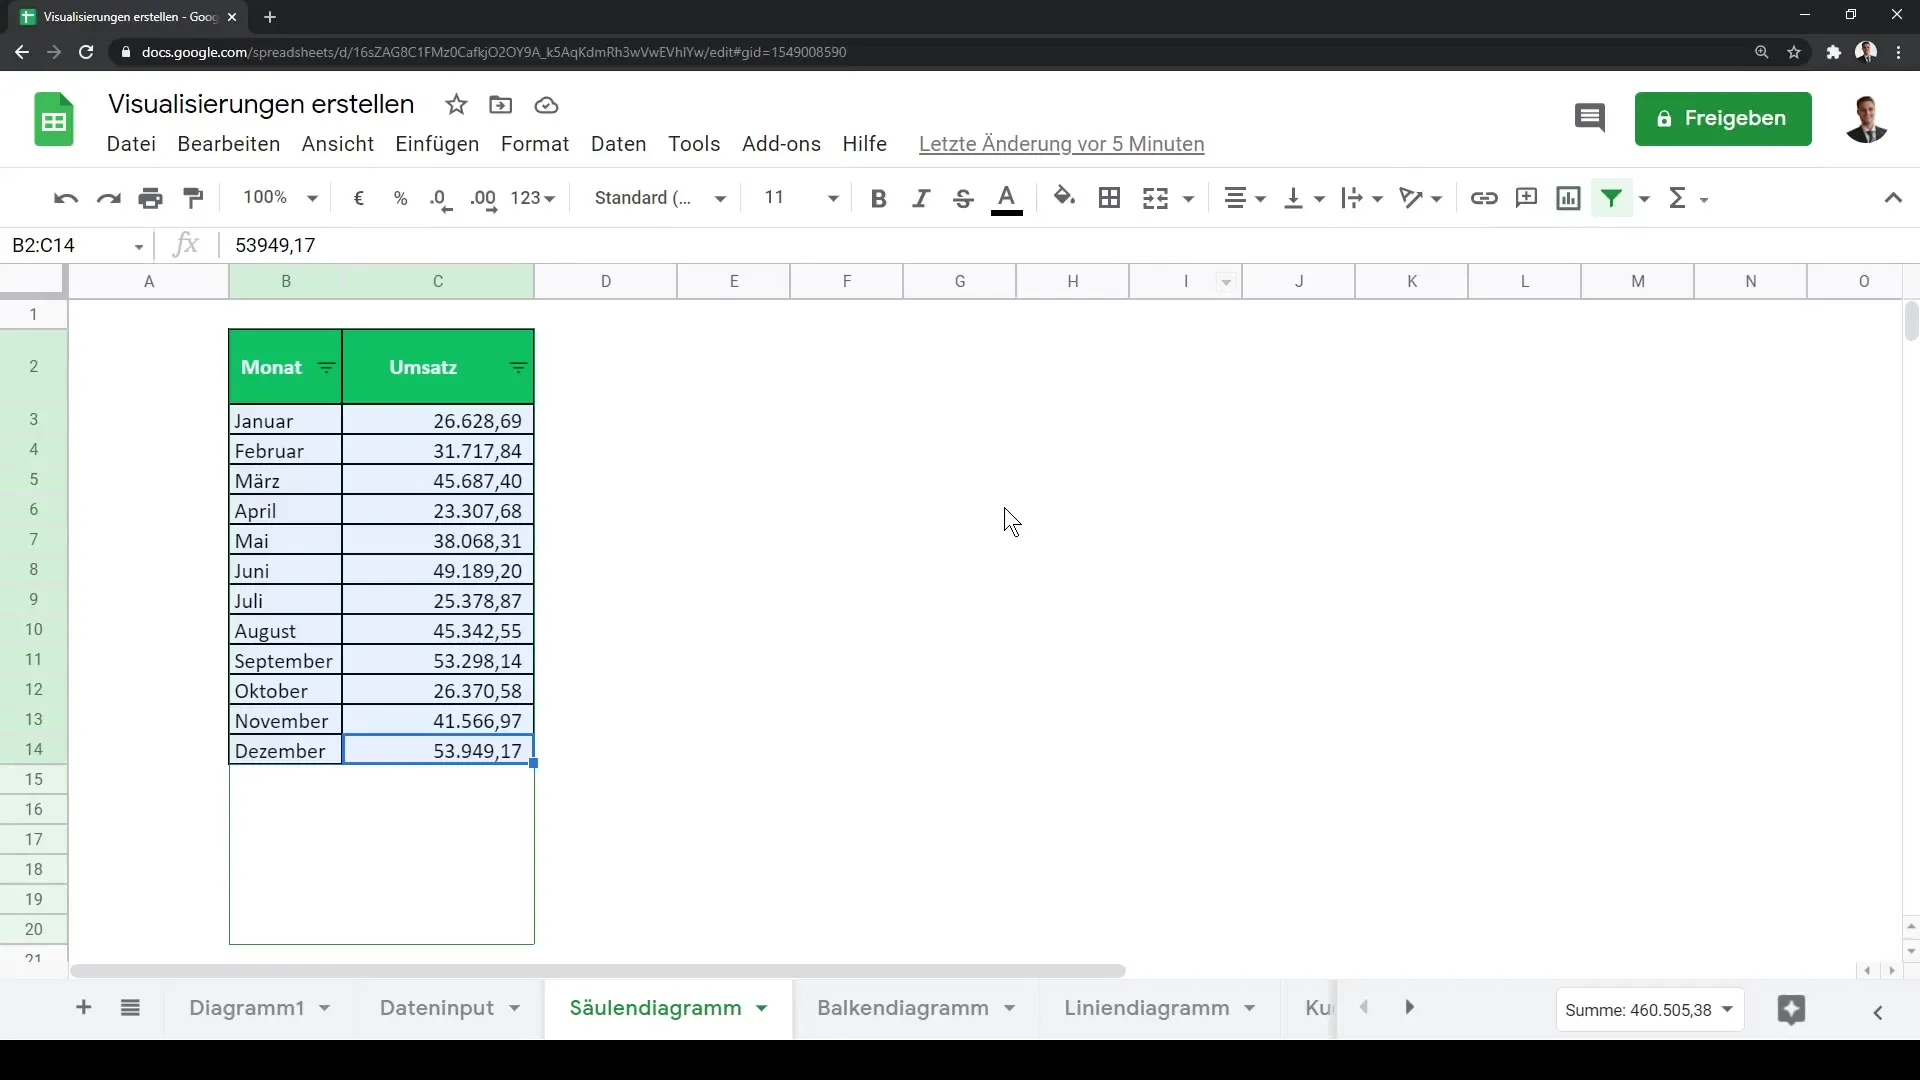Screen dimensions: 1920x1080
Task: Enable the sum function toolbar toggle
Action: [x=1677, y=198]
